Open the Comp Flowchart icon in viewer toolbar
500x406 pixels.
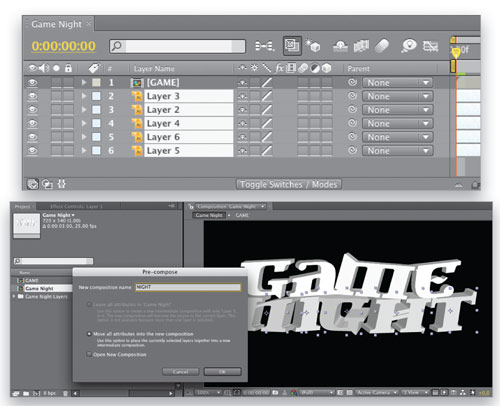[463, 393]
